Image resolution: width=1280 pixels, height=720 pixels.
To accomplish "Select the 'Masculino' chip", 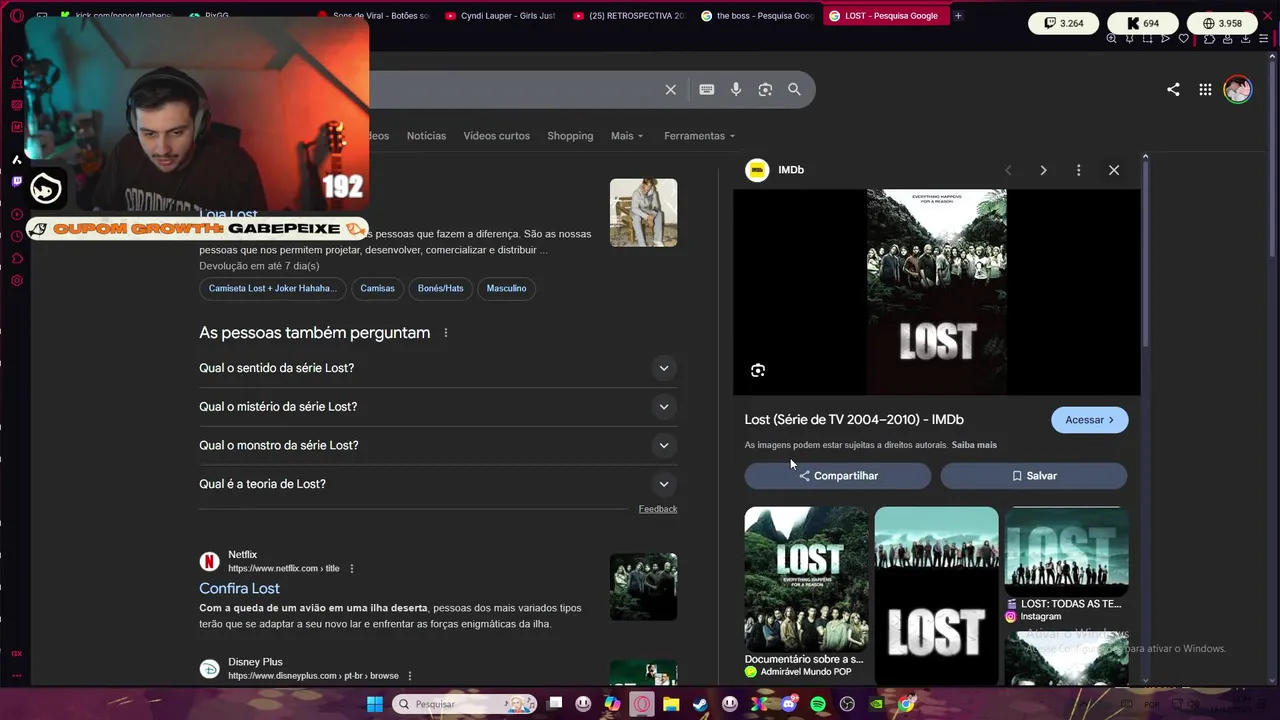I will (x=506, y=288).
